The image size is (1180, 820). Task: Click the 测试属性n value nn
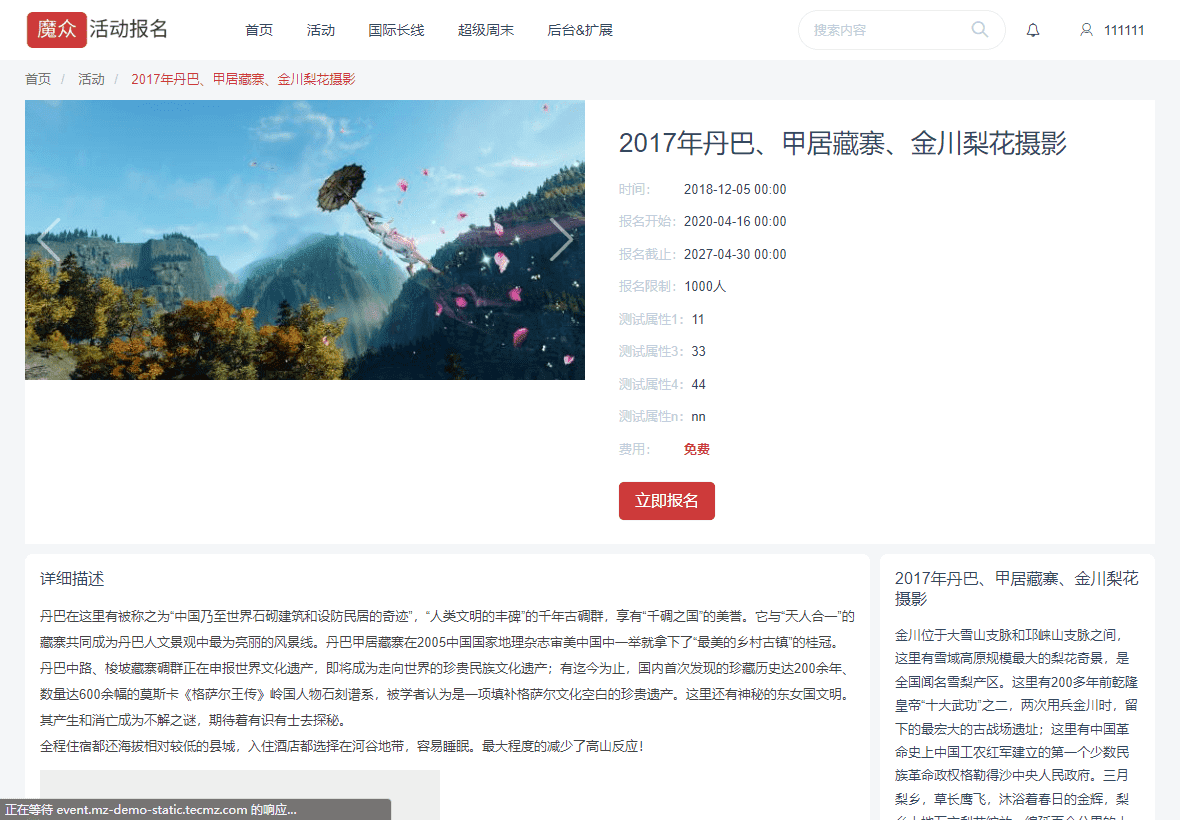pos(698,417)
